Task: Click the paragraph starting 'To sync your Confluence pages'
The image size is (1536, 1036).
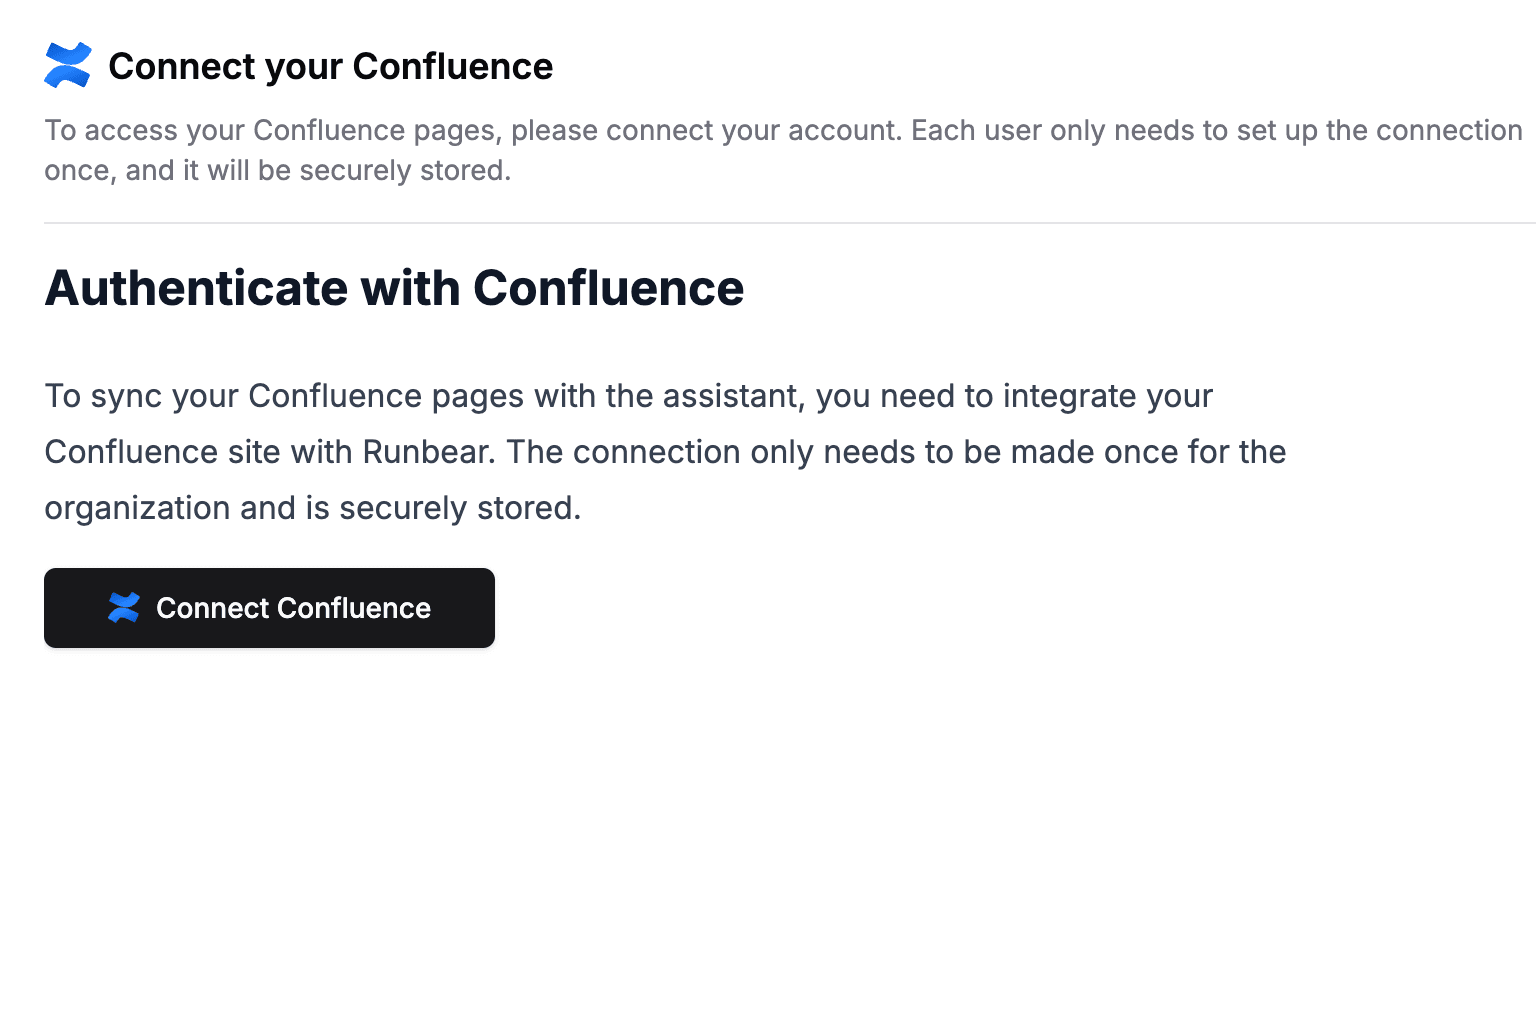Action: pyautogui.click(x=665, y=452)
